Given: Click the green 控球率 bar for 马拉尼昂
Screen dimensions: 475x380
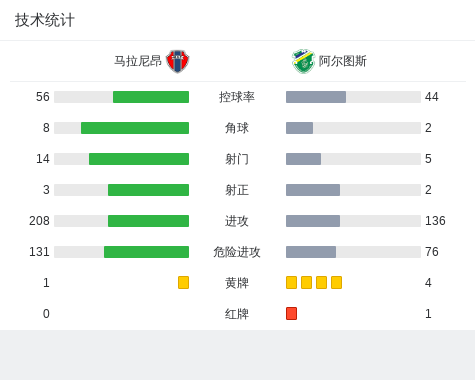Looking at the screenshot, I should [151, 97].
